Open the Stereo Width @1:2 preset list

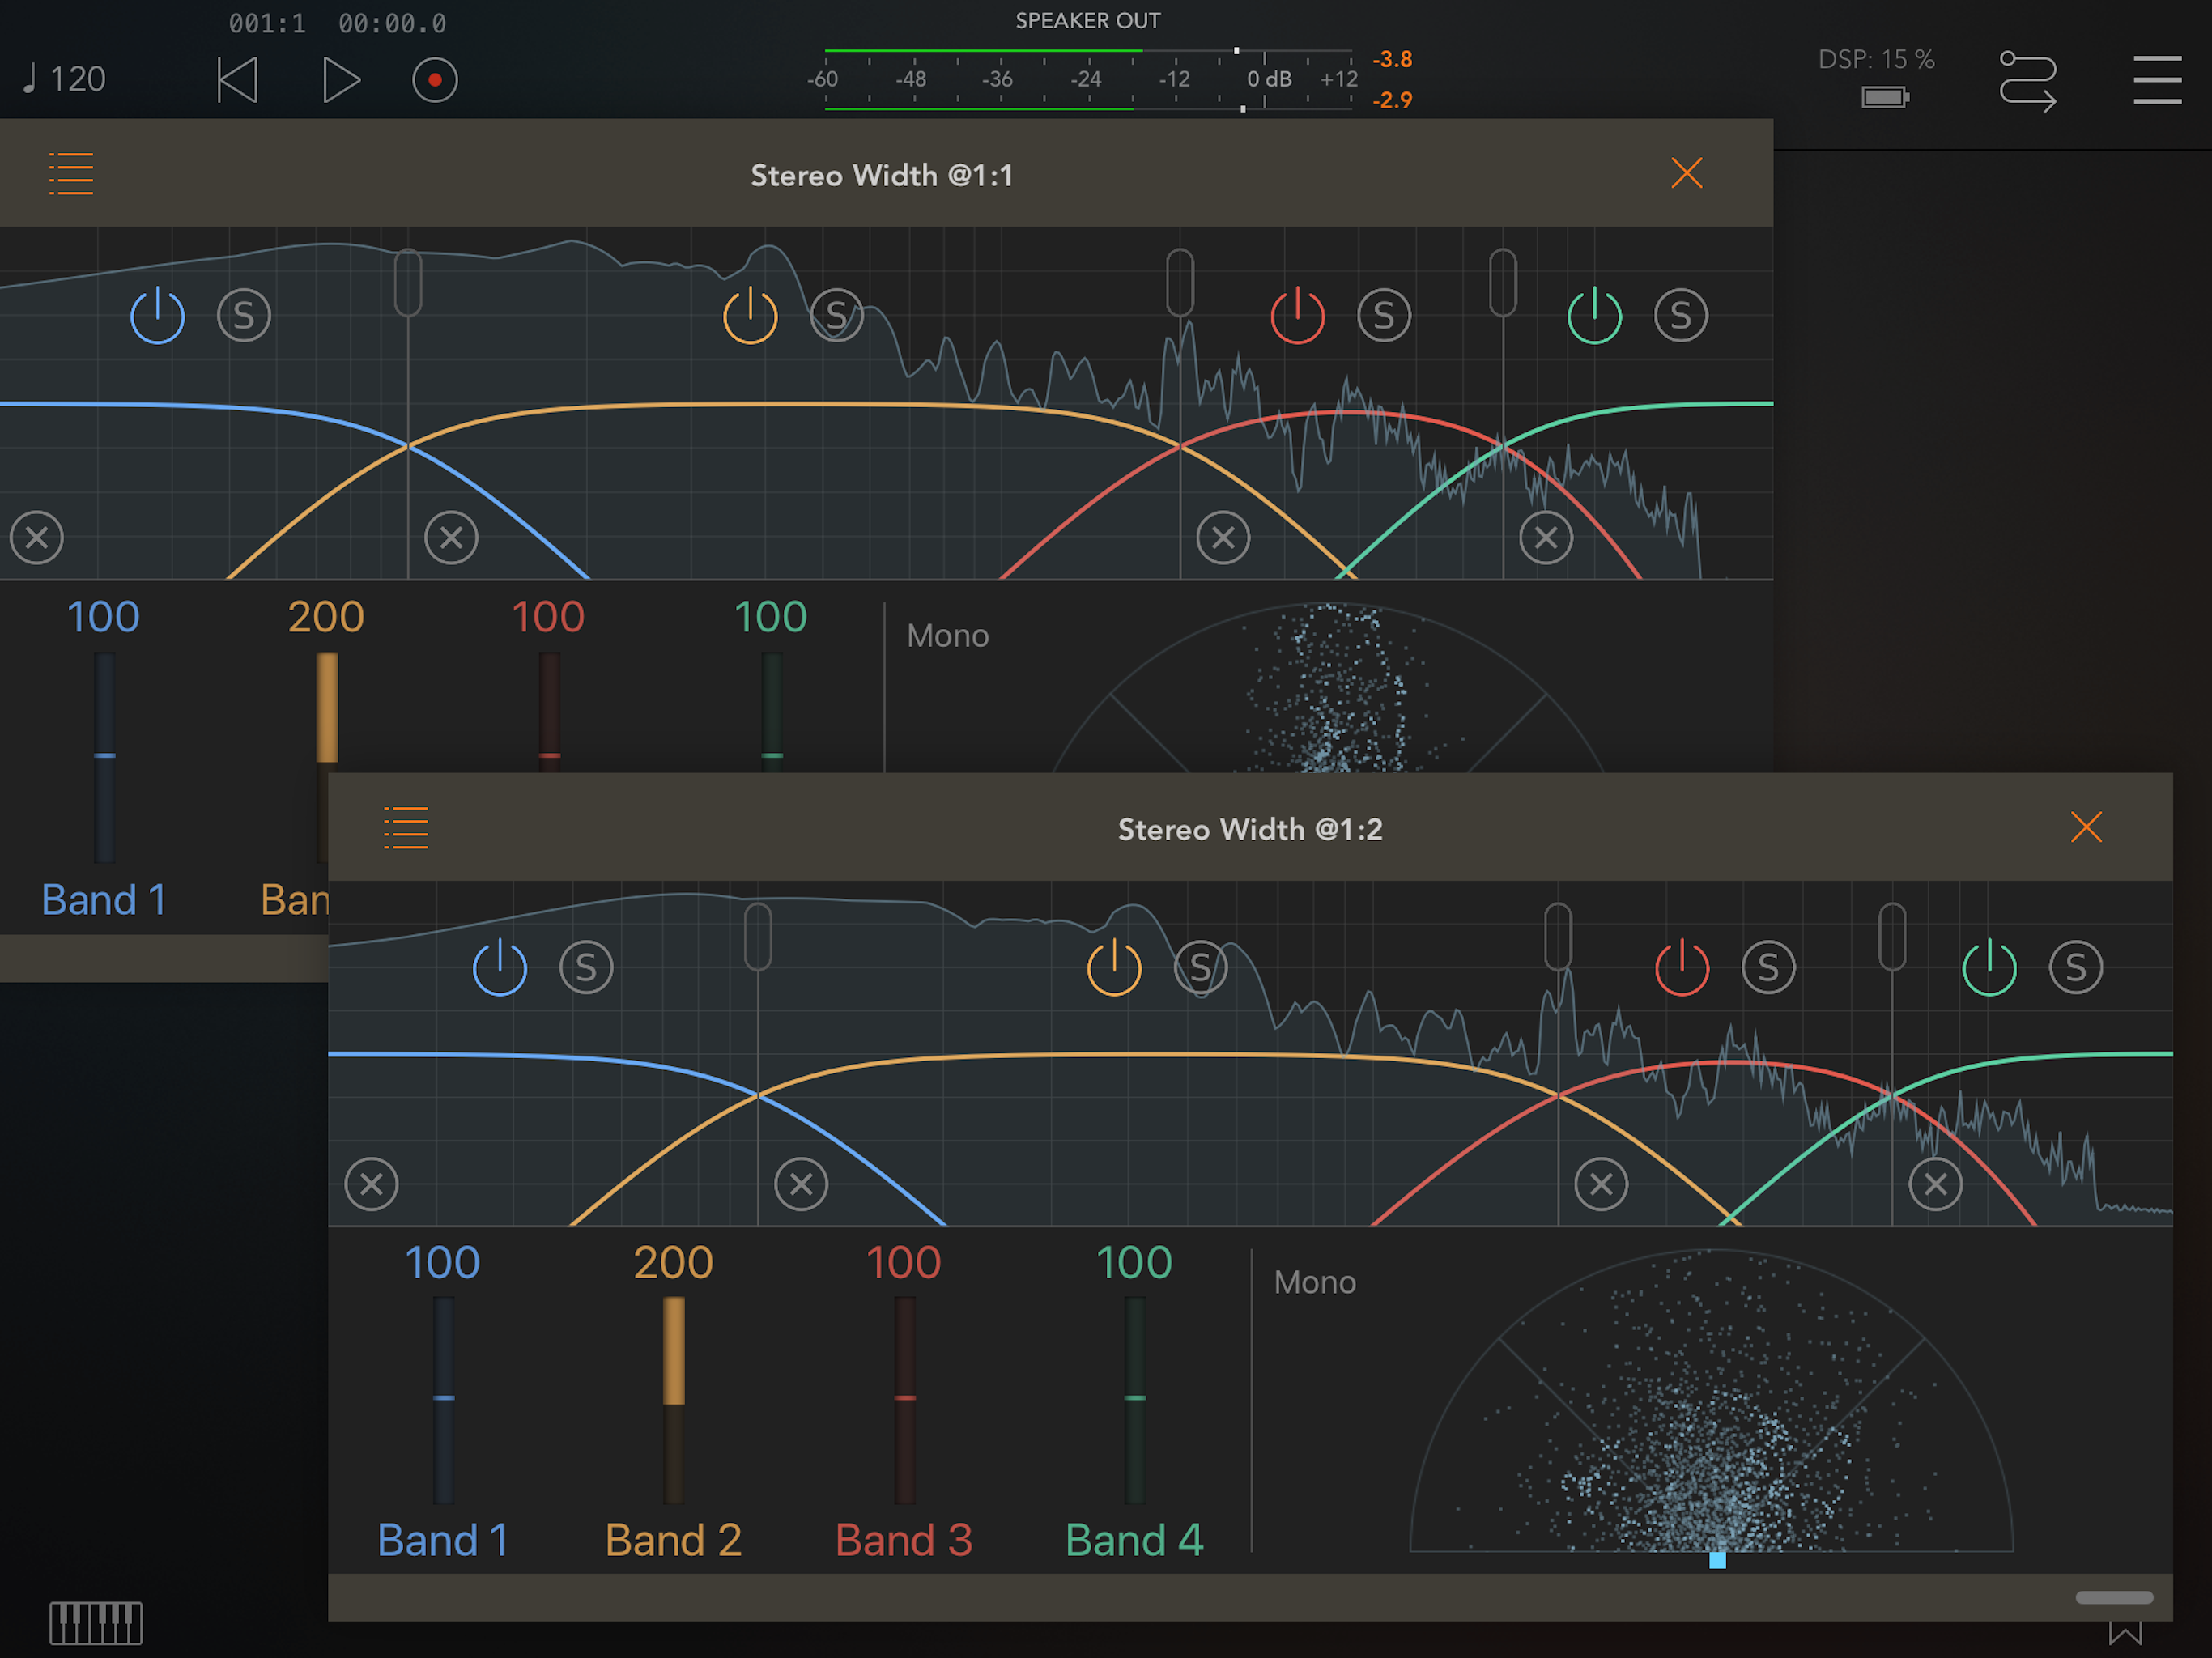click(x=406, y=828)
